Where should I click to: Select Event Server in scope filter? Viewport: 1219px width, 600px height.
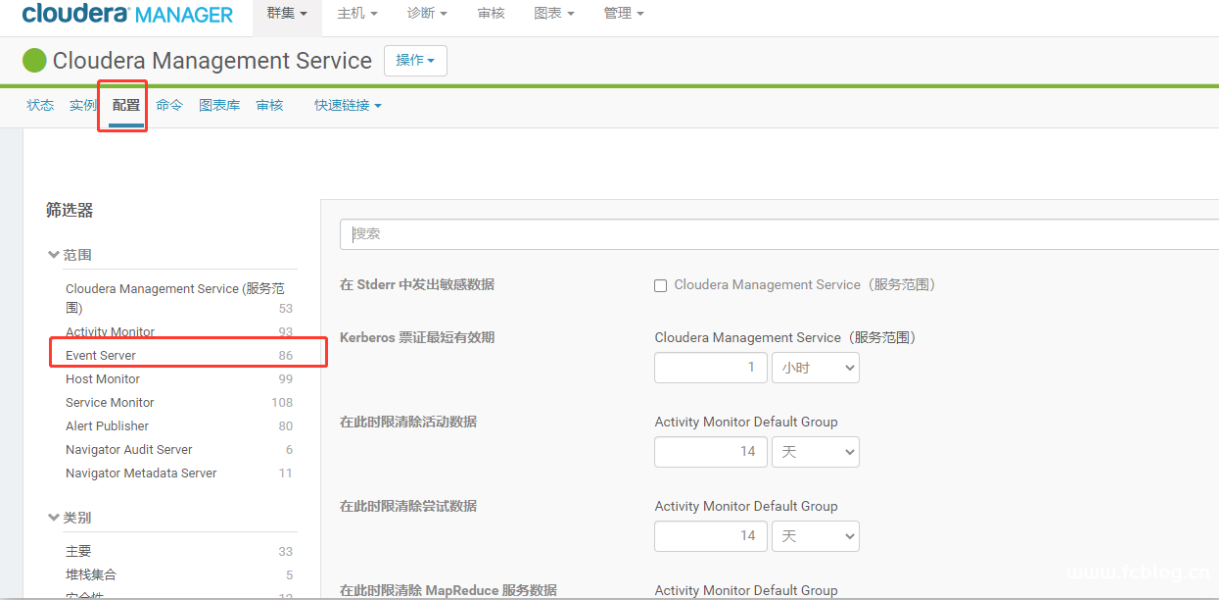[101, 355]
